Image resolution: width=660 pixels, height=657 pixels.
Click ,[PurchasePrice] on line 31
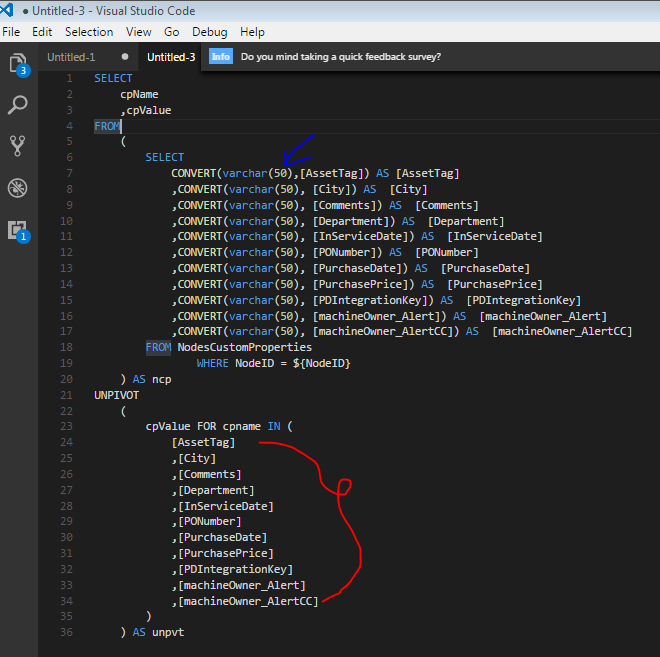pyautogui.click(x=222, y=553)
